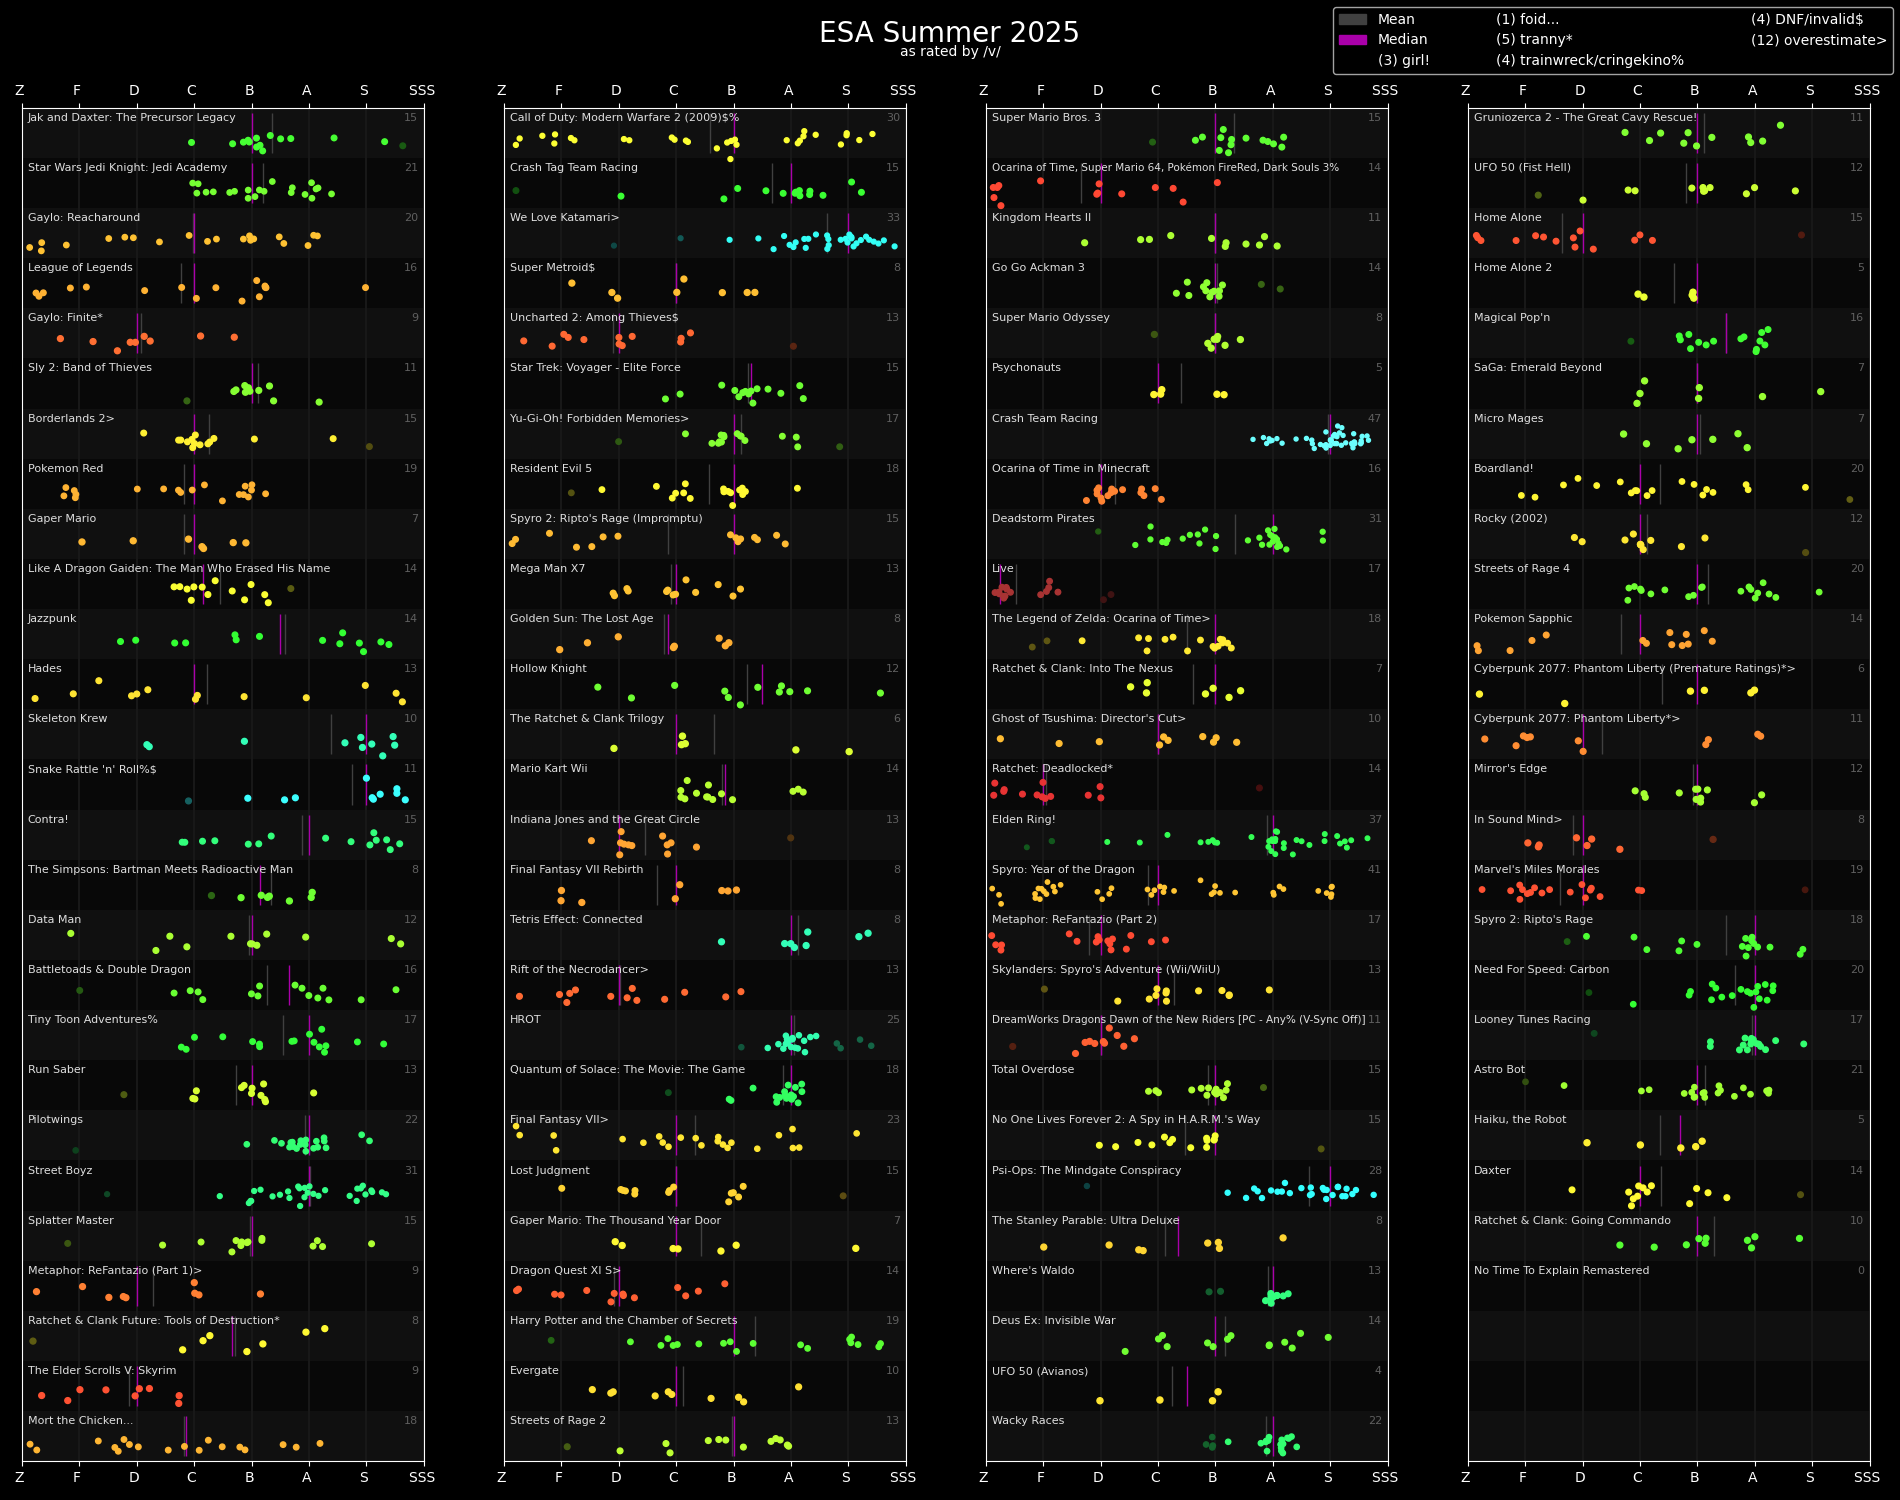1900x1500 pixels.
Task: Click the 'Where's Waldo' row label
Action: (x=1033, y=1271)
